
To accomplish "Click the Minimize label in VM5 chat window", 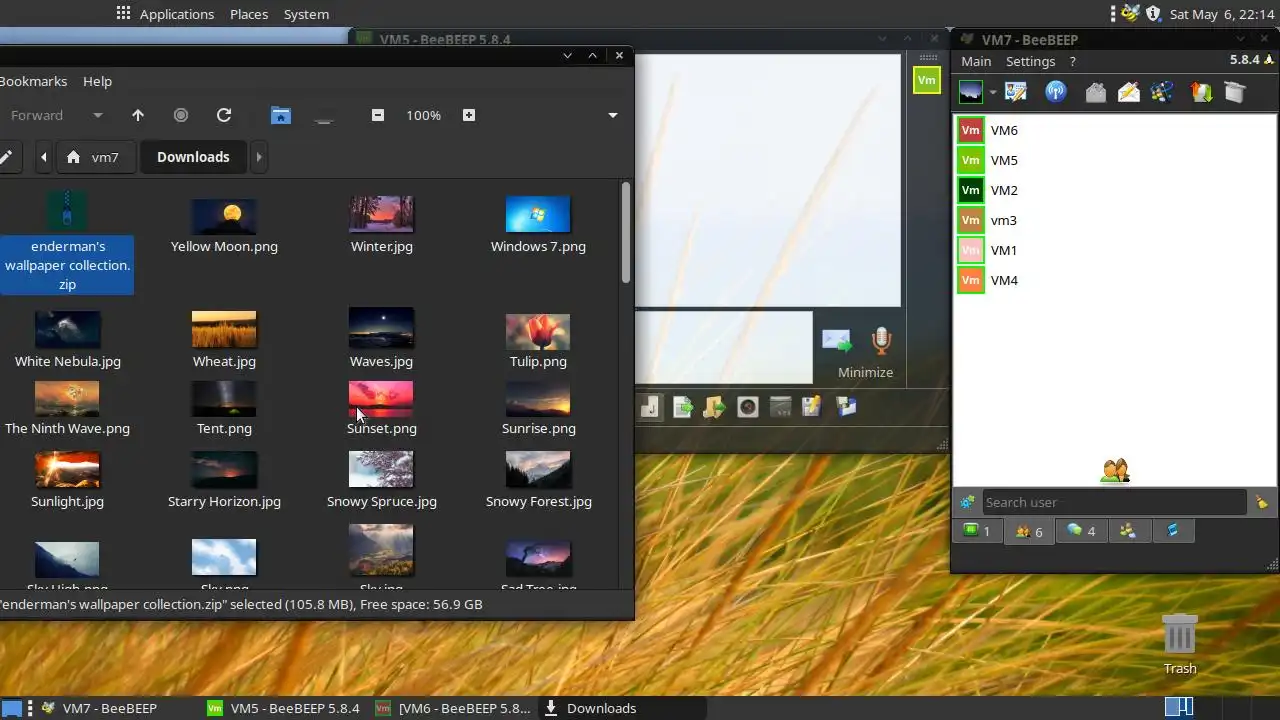I will tap(865, 372).
